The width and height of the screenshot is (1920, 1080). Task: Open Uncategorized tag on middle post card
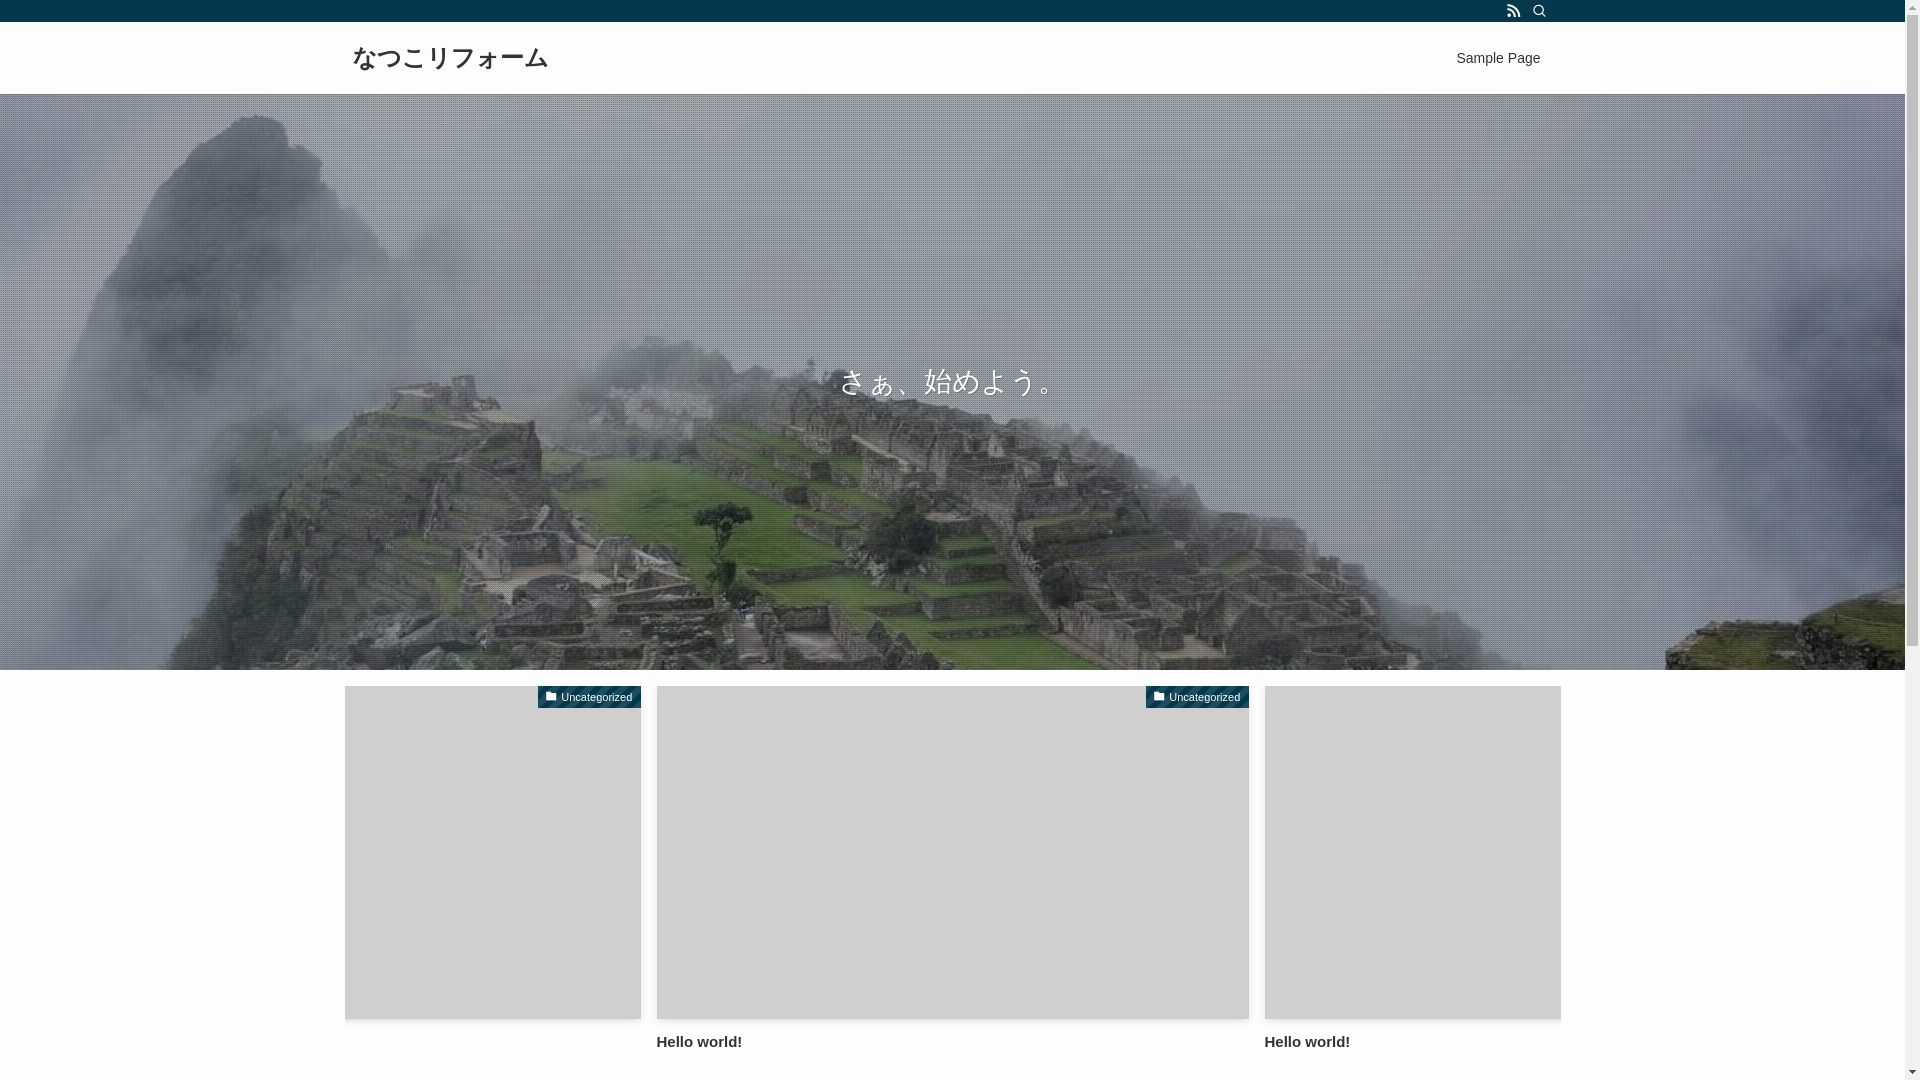(1197, 697)
